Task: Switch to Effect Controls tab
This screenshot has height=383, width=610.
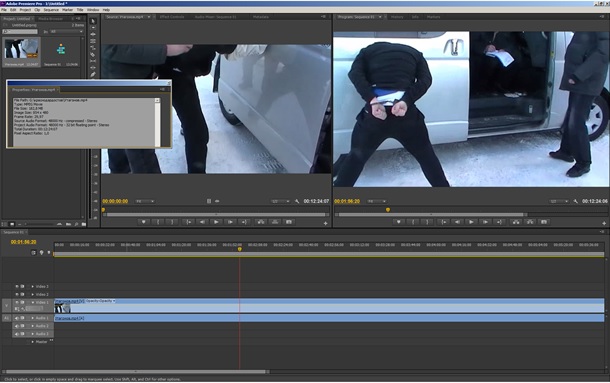Action: 172,17
